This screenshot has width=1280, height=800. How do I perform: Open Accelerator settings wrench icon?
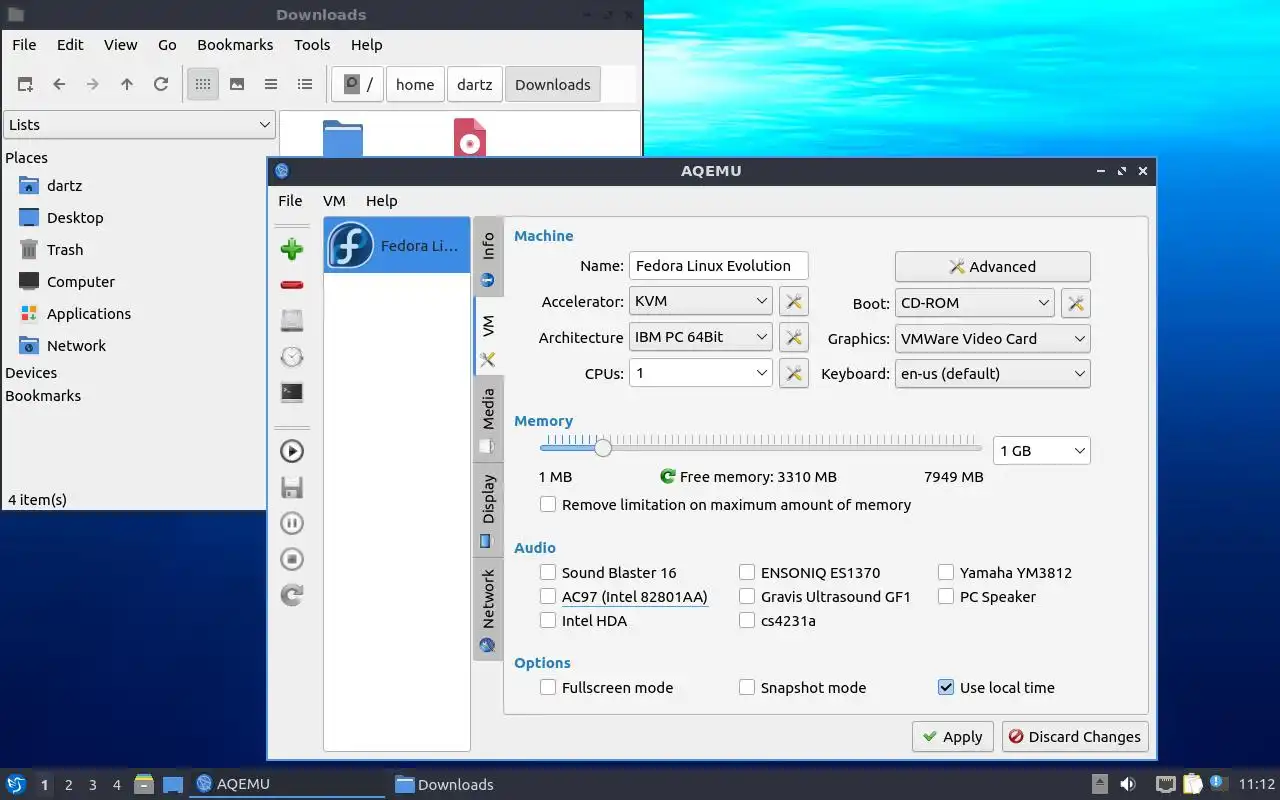[794, 301]
